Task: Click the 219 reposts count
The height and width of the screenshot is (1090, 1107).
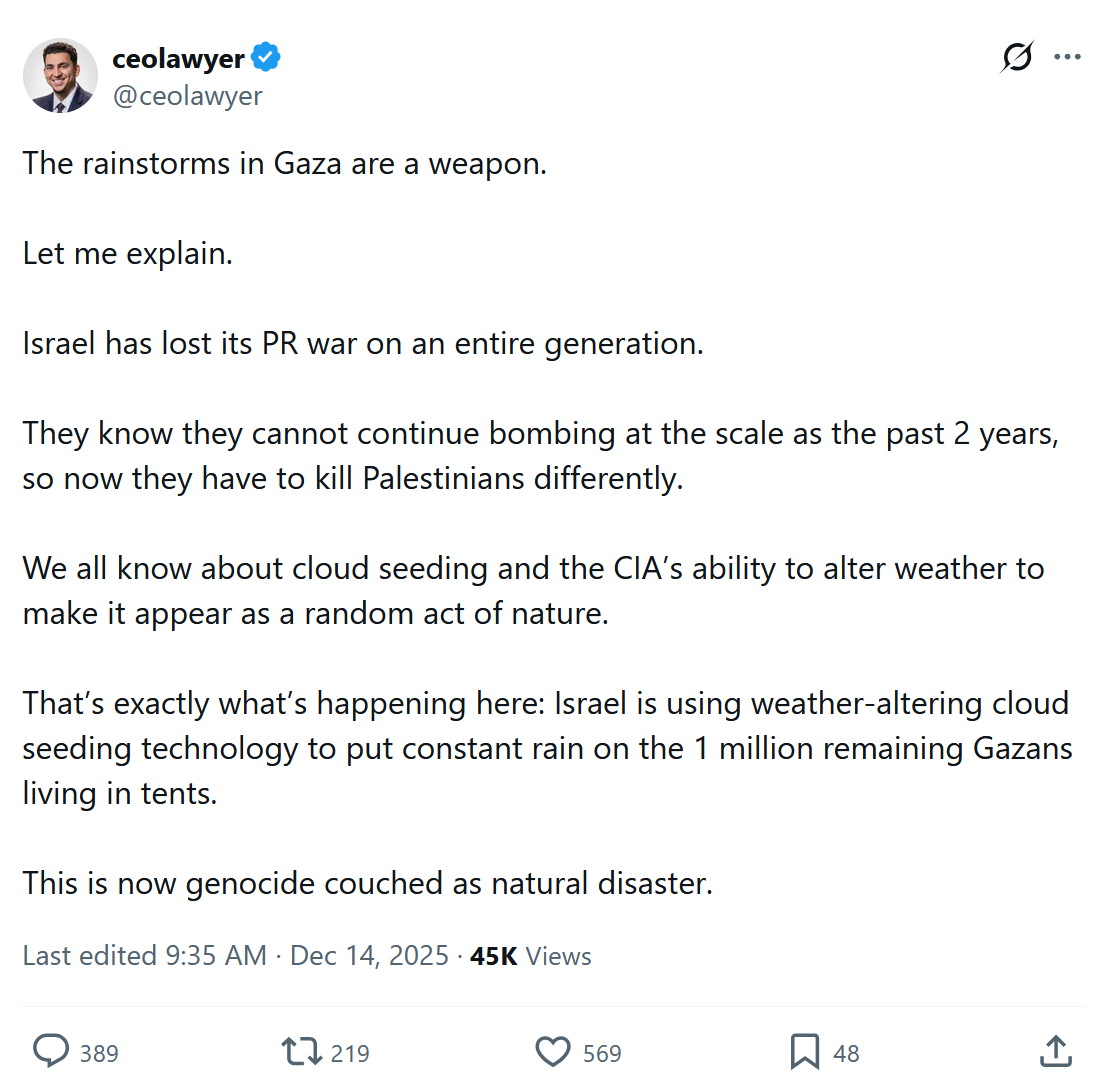Action: click(x=350, y=1053)
